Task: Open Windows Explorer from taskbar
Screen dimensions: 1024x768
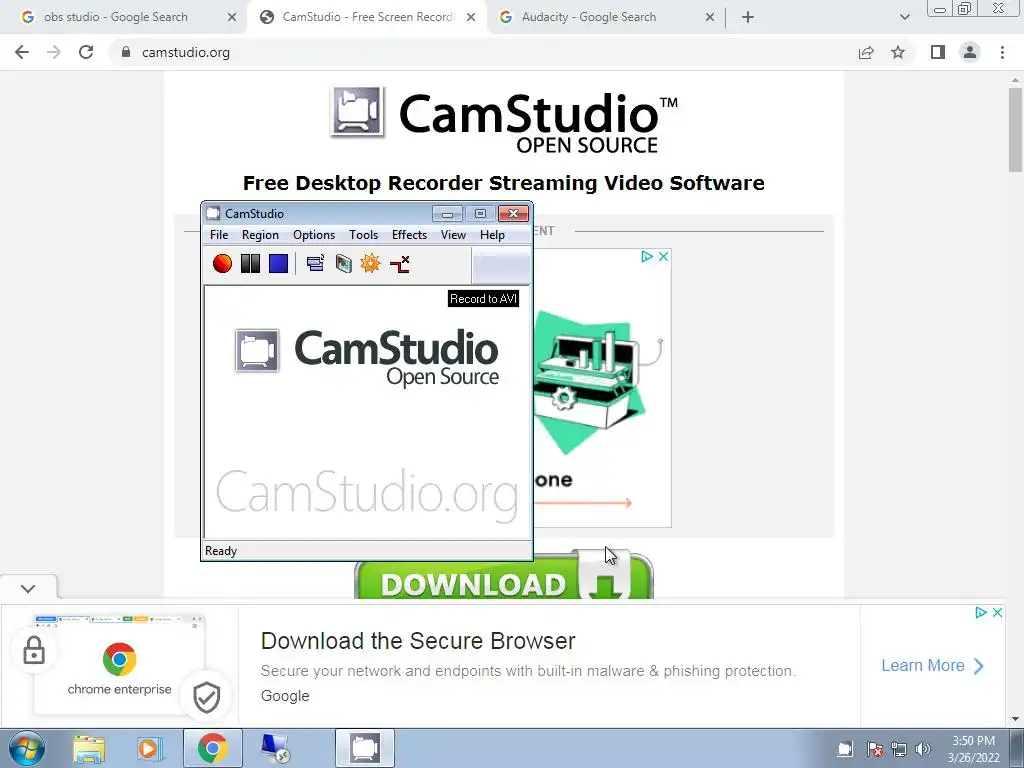Action: [89, 748]
